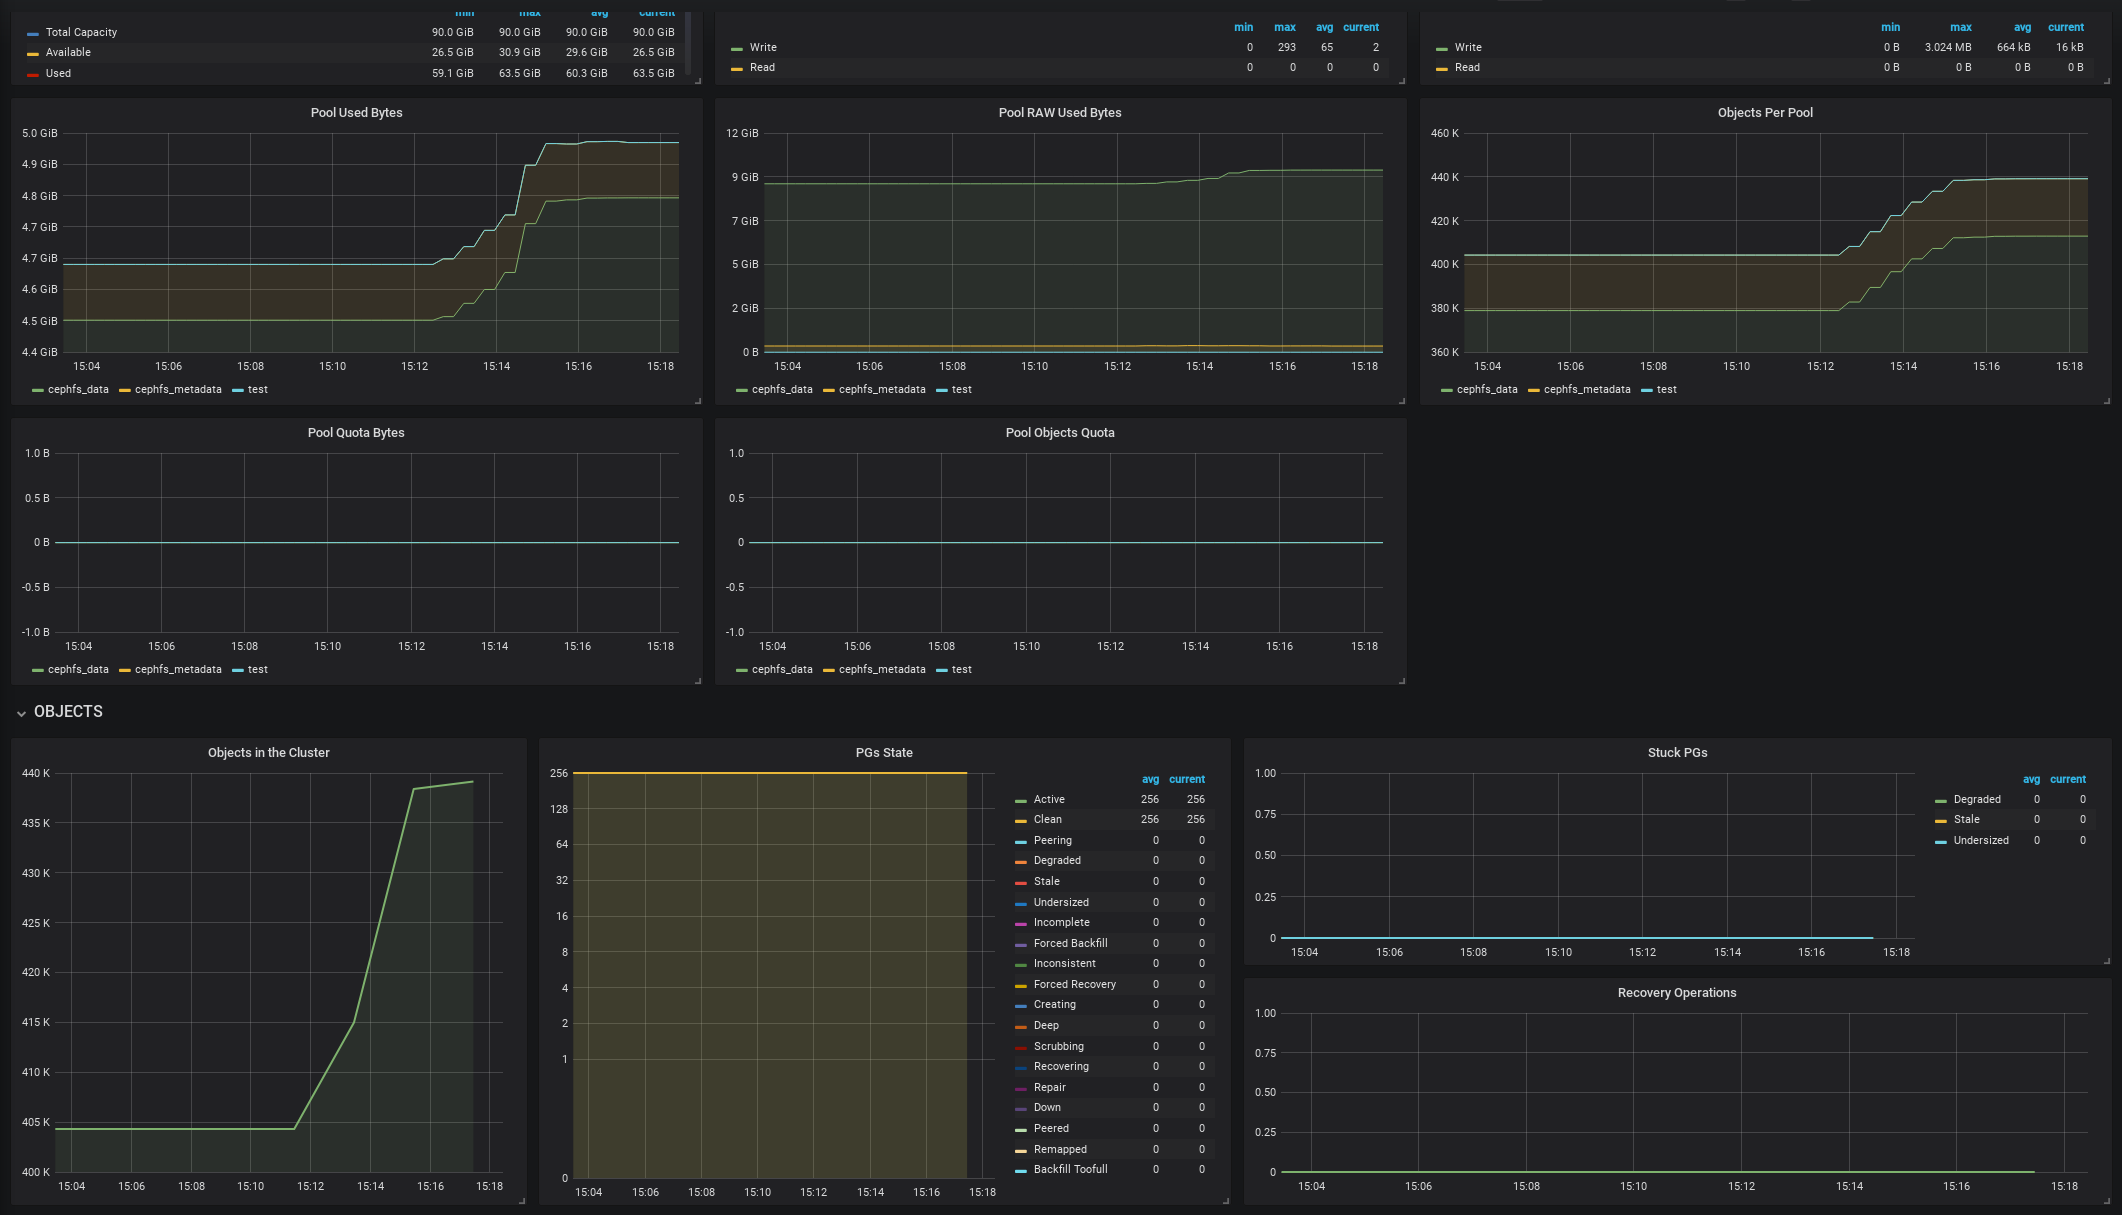Image resolution: width=2122 pixels, height=1215 pixels.
Task: Sort Stuck PGs legend by avg column
Action: point(2031,779)
